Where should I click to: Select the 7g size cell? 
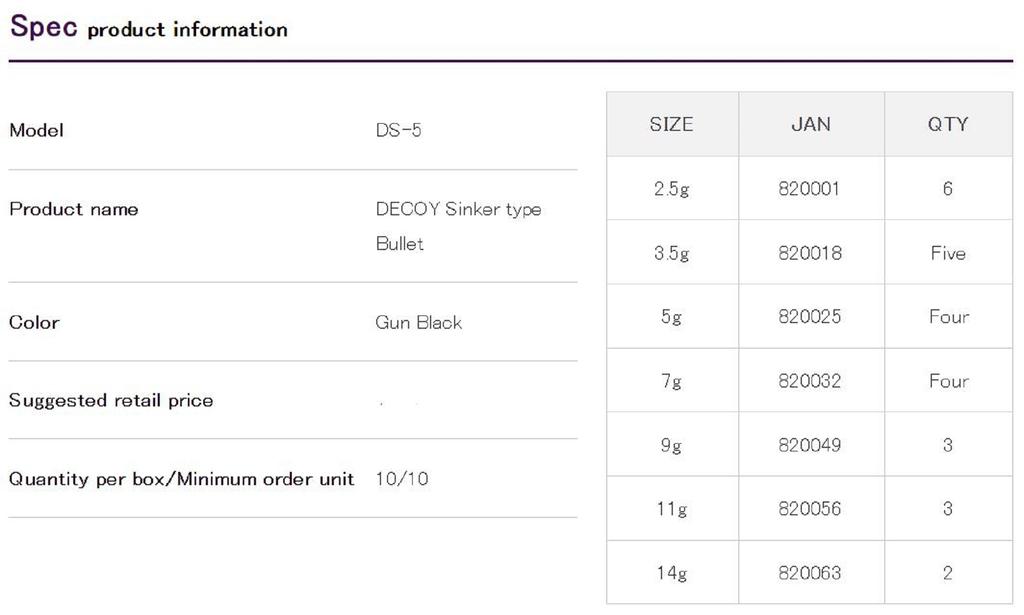[x=671, y=381]
